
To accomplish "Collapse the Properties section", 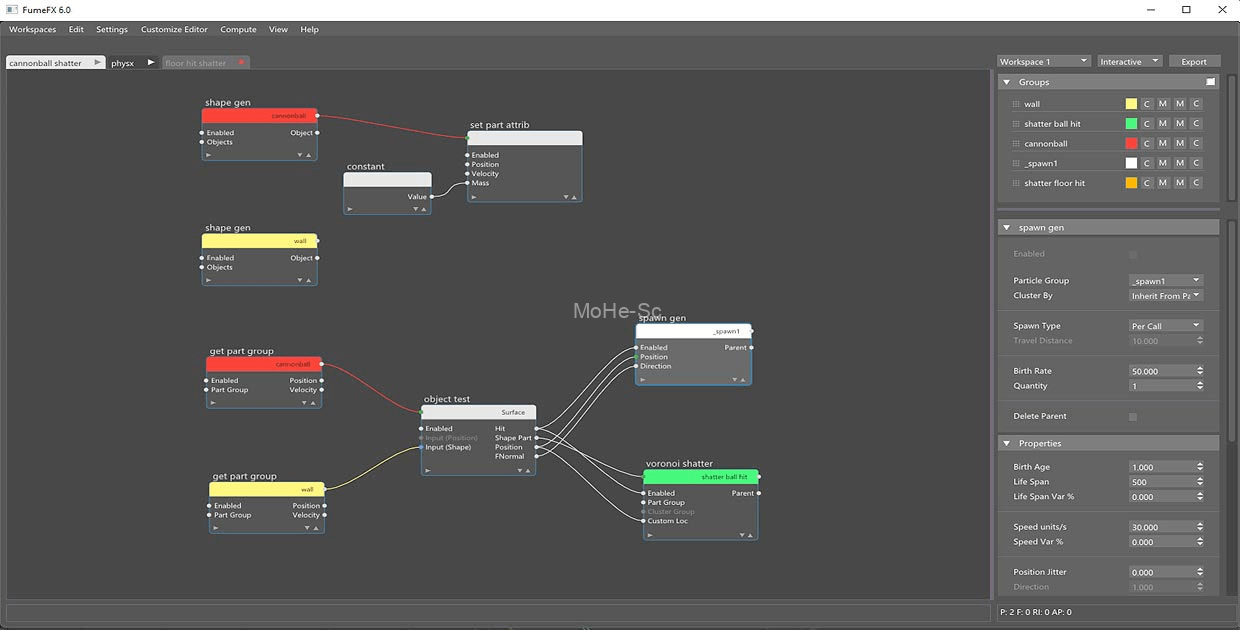I will tap(1006, 443).
